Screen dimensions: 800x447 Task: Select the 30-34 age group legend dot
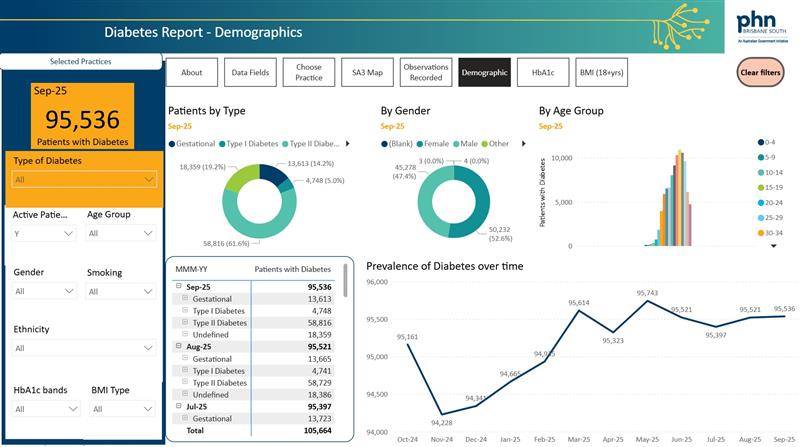pos(761,233)
